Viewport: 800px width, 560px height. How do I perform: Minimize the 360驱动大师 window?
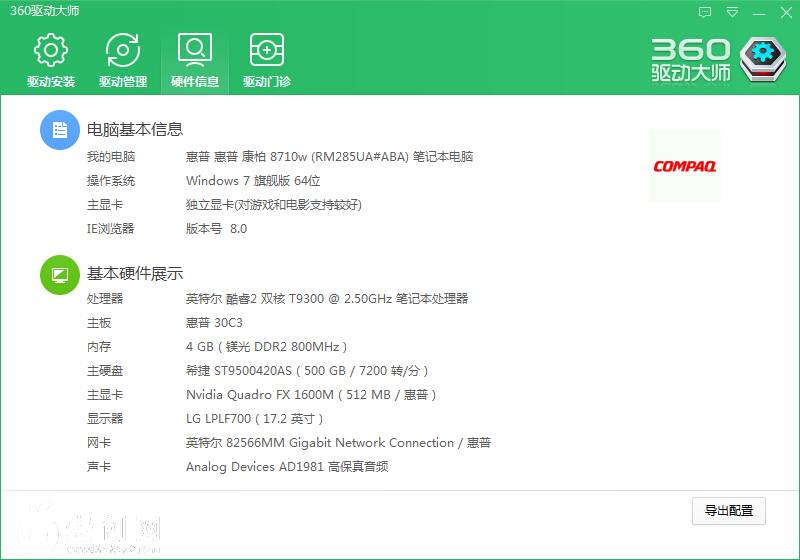759,13
